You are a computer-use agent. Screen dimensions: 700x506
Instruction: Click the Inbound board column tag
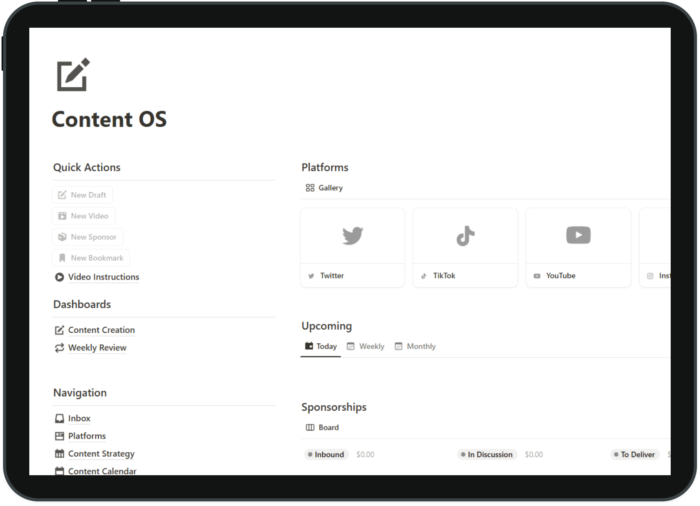coord(326,455)
